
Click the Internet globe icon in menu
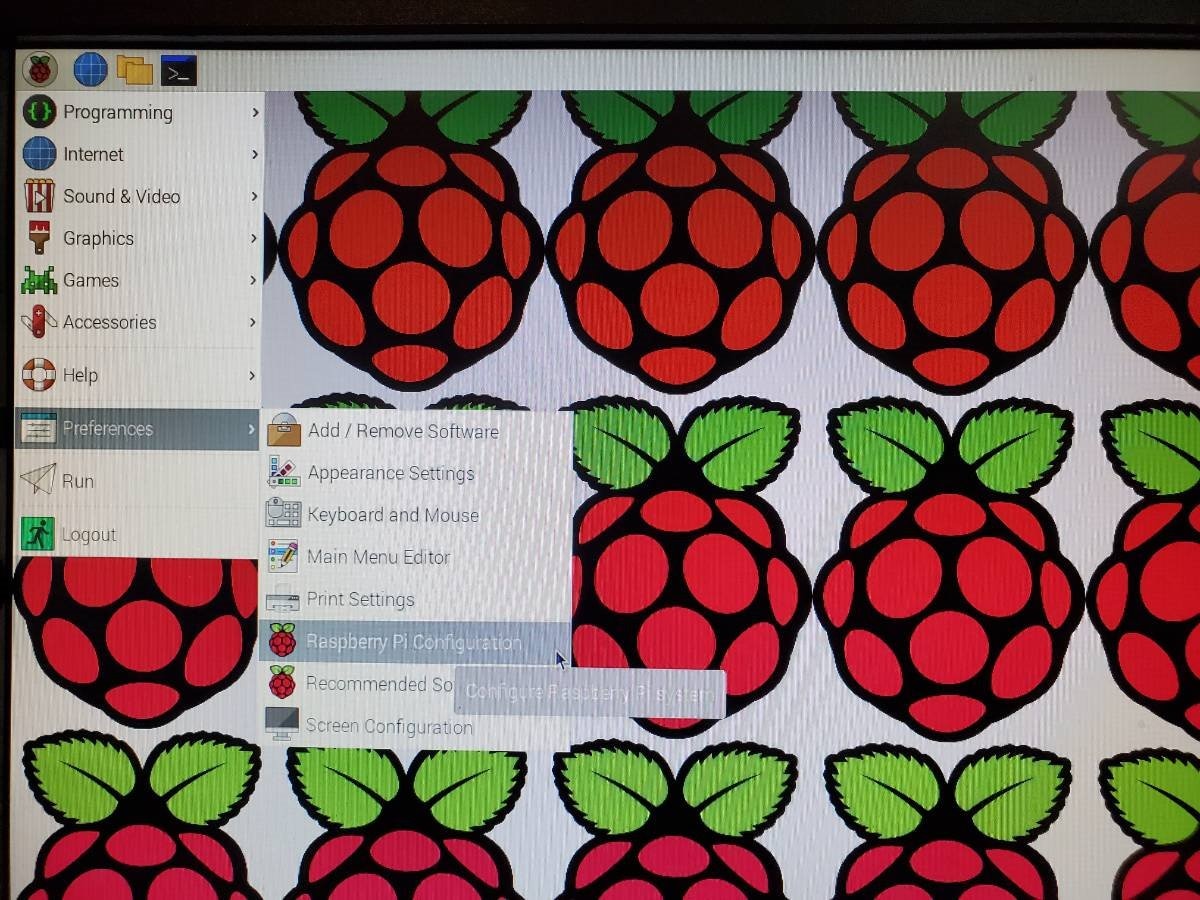point(39,154)
